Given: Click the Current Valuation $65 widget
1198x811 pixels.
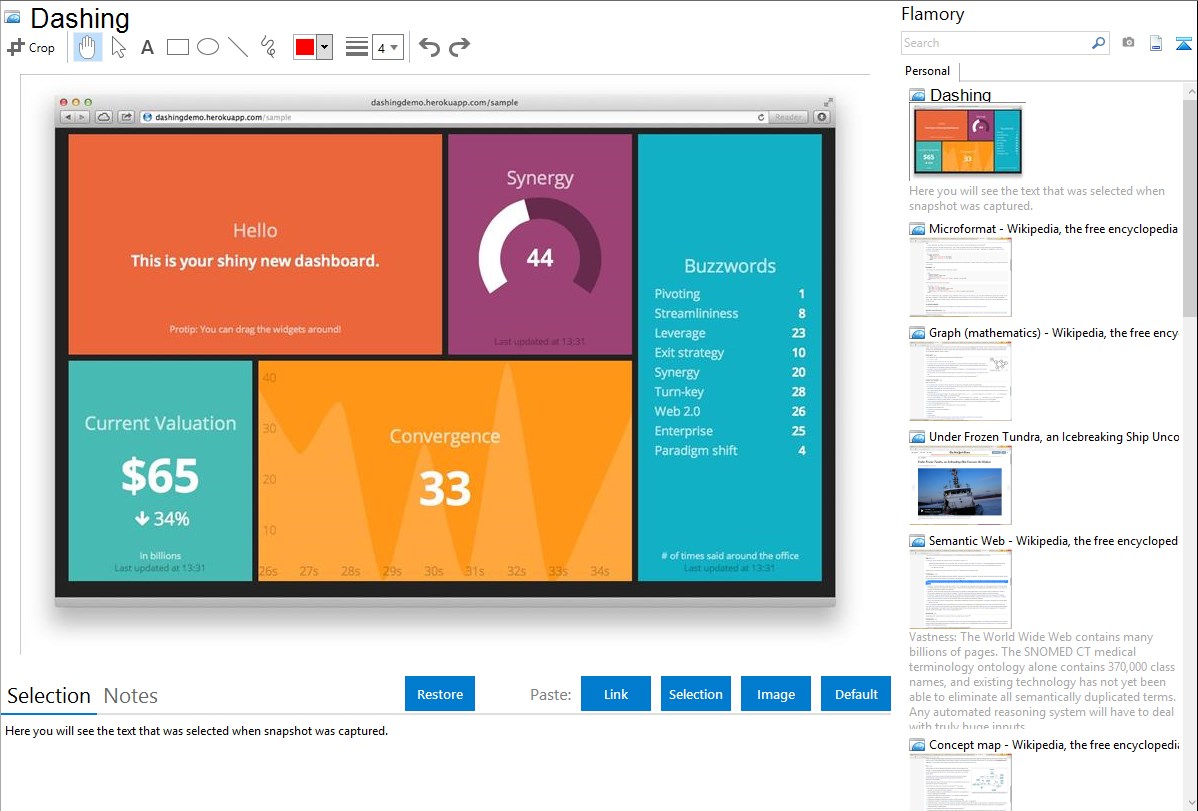Looking at the screenshot, I should coord(160,471).
